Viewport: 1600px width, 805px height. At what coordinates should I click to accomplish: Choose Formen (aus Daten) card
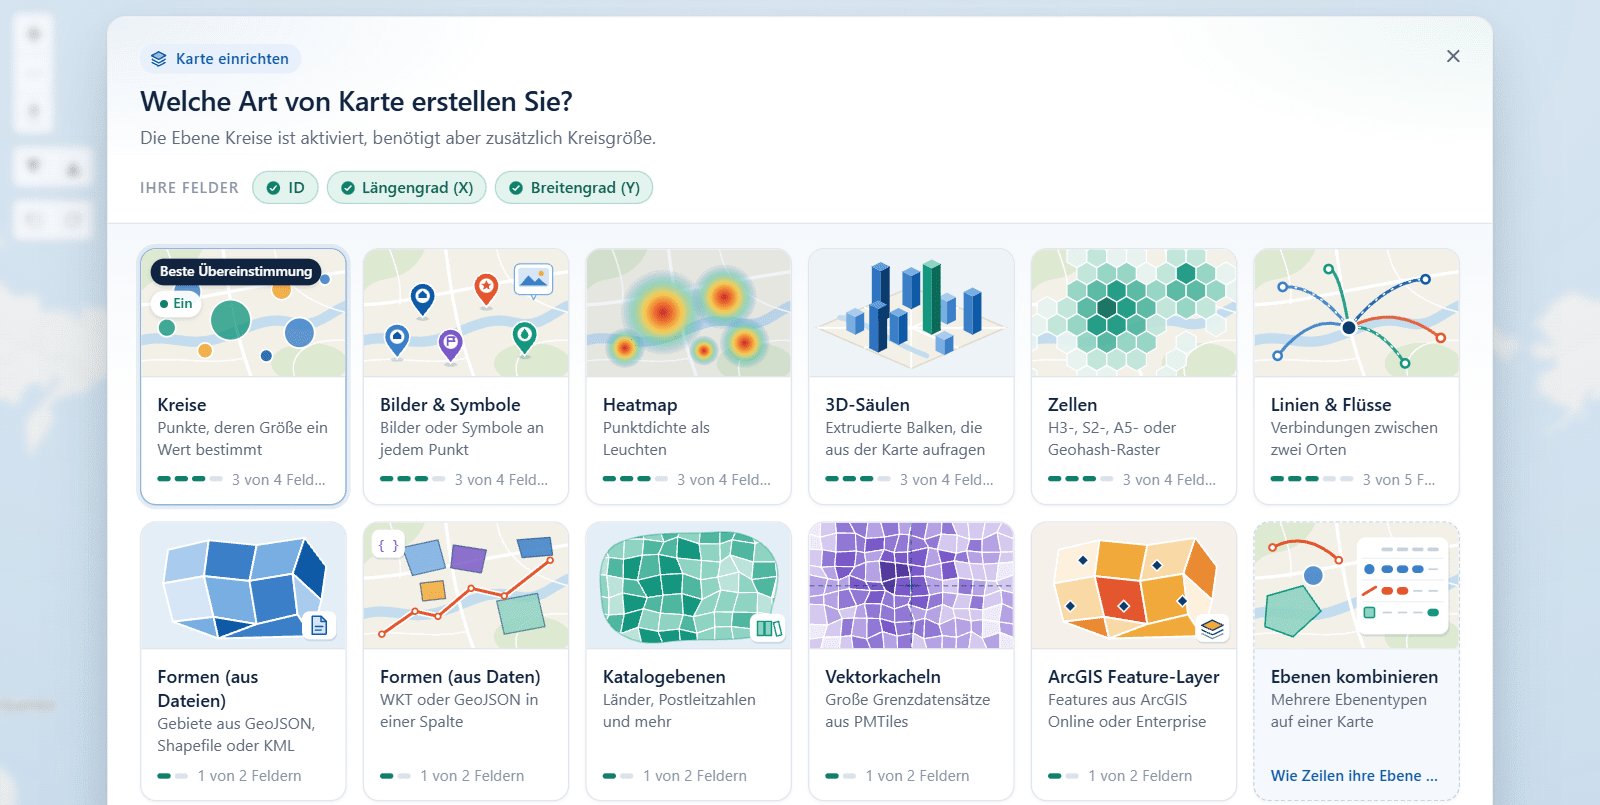click(x=466, y=661)
